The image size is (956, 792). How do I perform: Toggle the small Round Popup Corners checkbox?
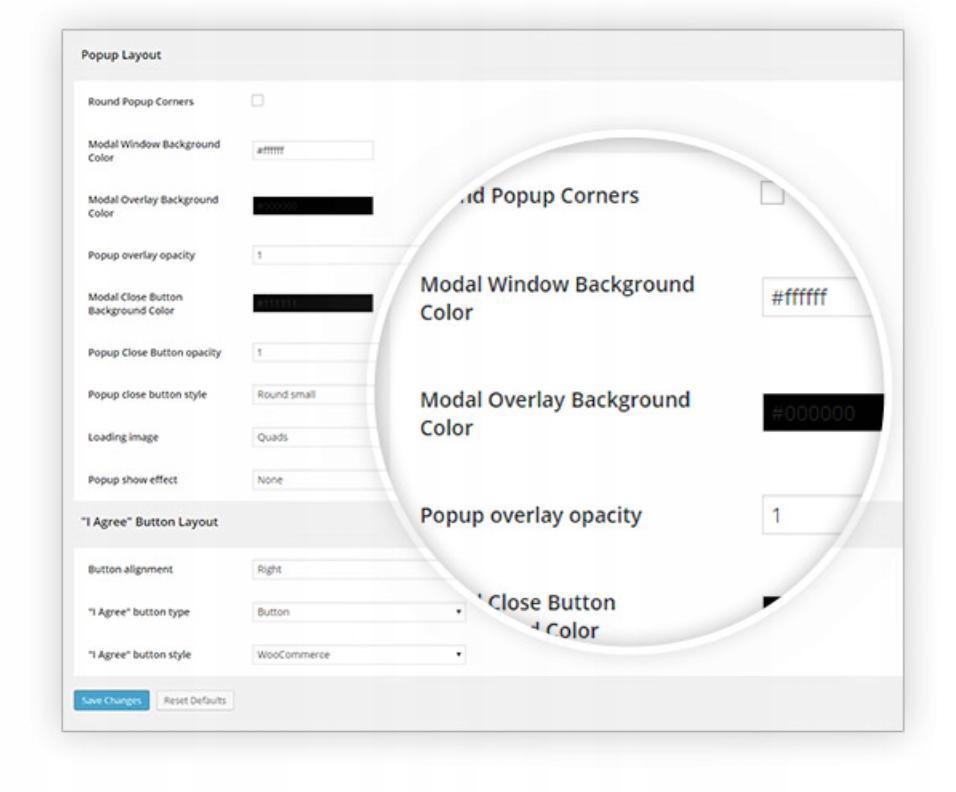coord(257,100)
